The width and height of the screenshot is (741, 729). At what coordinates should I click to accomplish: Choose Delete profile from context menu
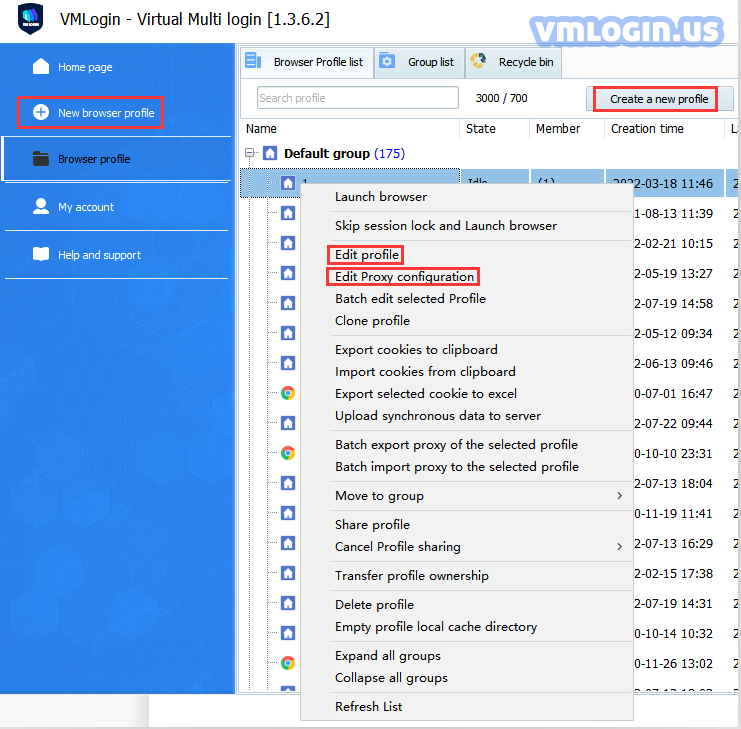coord(467,605)
